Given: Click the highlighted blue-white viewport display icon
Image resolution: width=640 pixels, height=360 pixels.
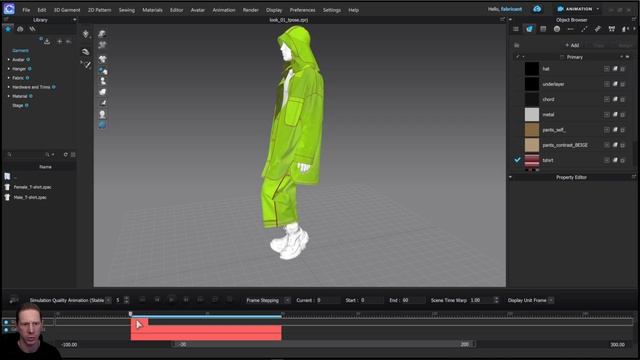Looking at the screenshot, I should 102,71.
